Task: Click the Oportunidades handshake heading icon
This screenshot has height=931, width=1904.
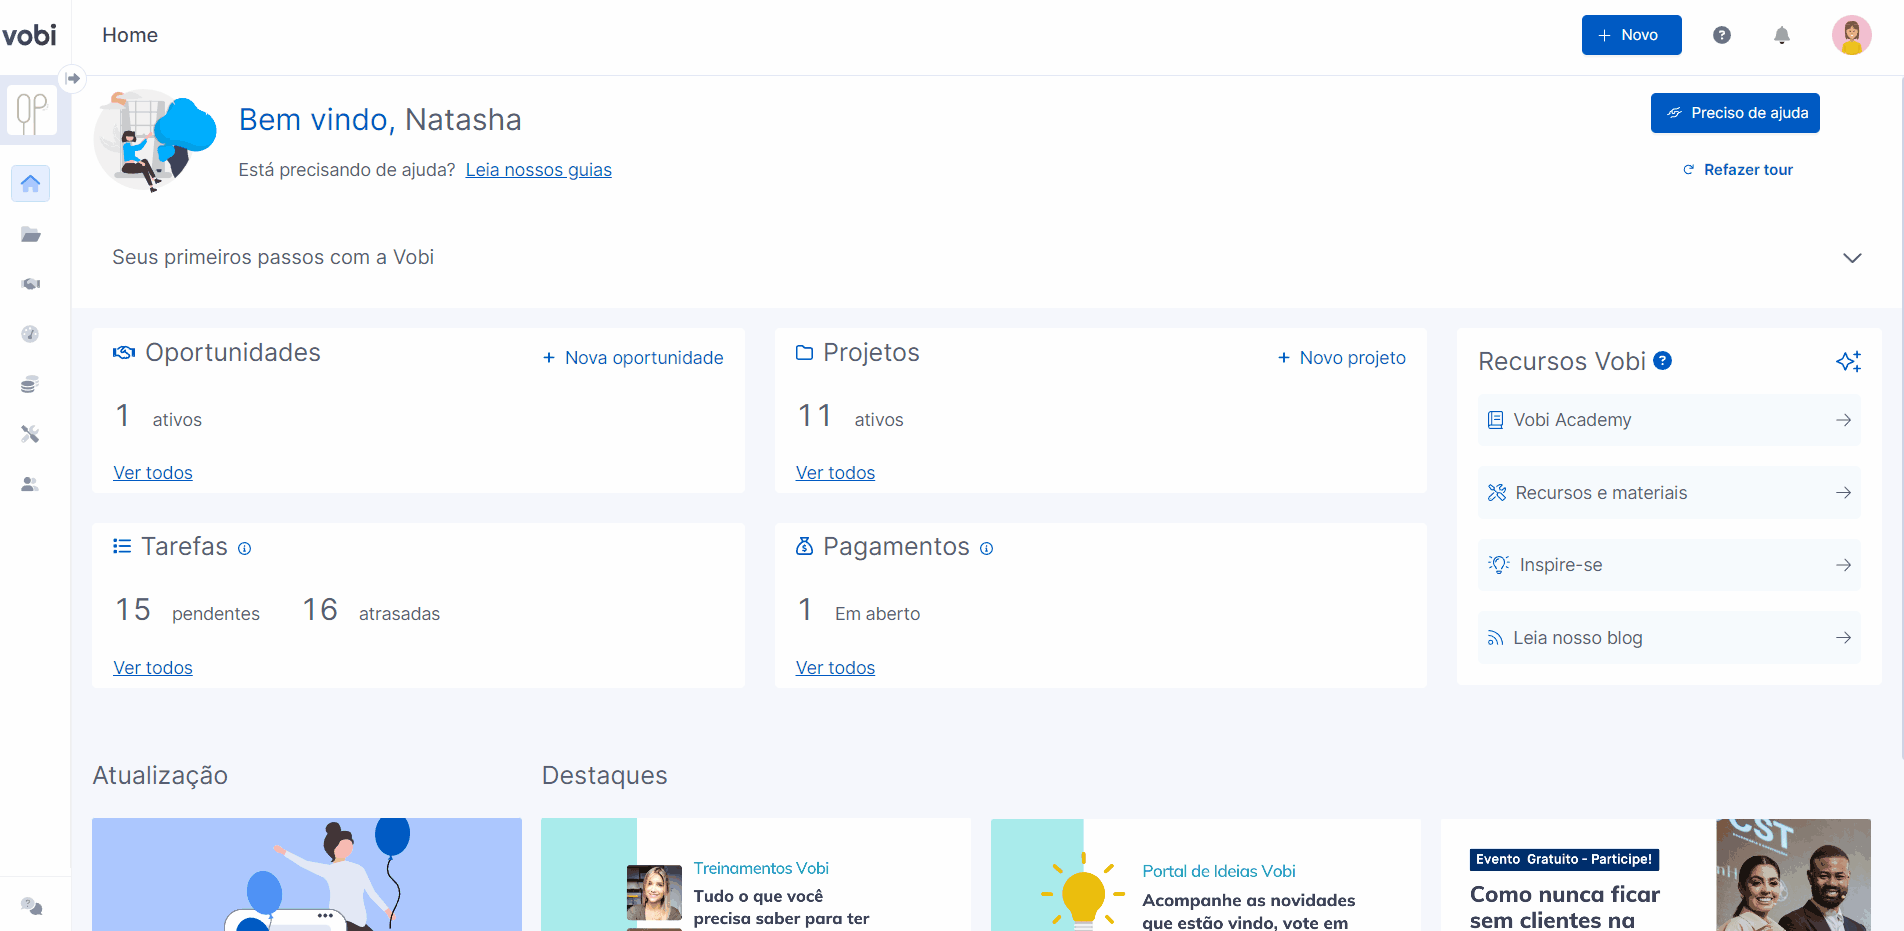Action: tap(124, 353)
